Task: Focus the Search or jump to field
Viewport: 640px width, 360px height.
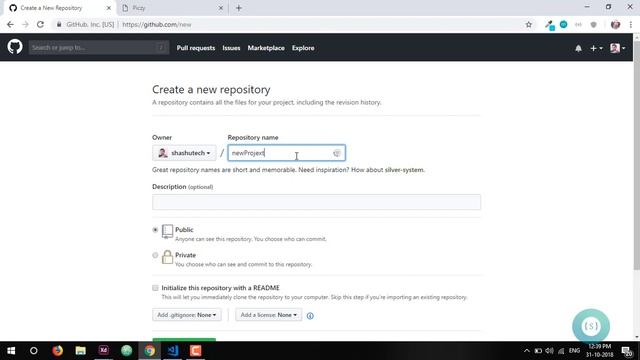Action: click(99, 47)
